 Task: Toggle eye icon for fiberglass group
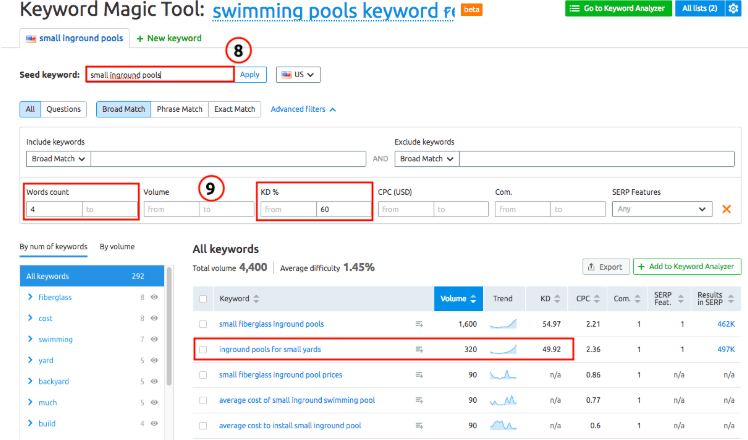click(154, 297)
